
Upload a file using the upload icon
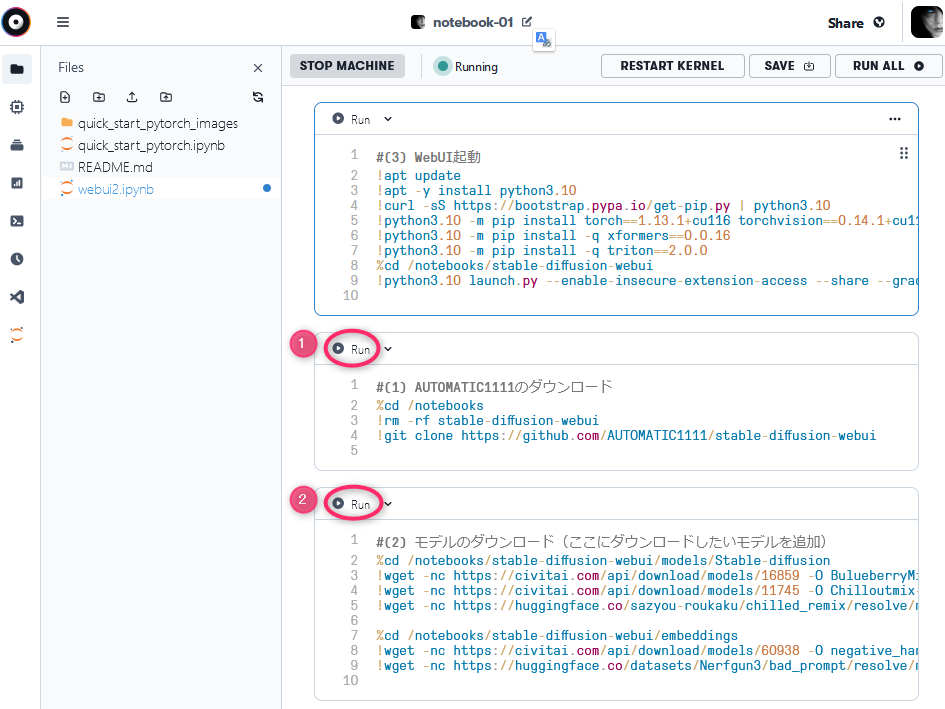click(131, 97)
